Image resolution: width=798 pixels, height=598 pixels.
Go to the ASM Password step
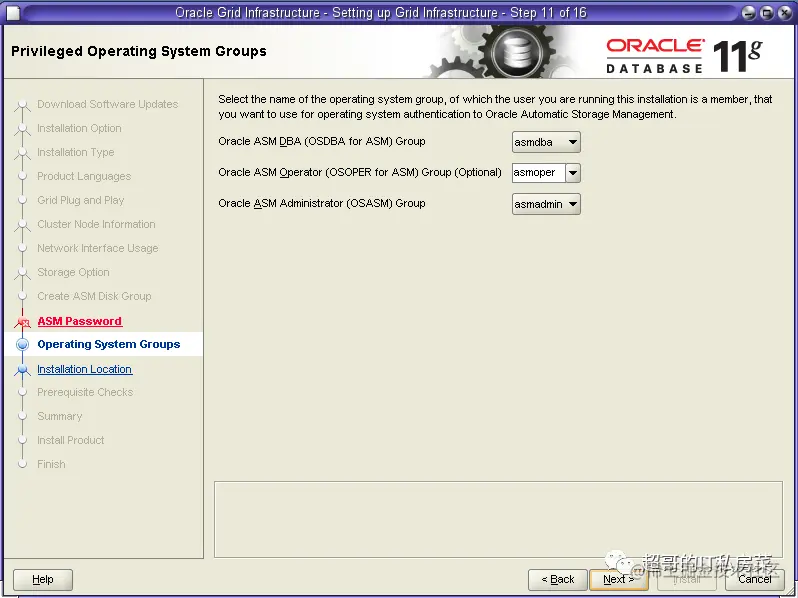click(x=80, y=321)
